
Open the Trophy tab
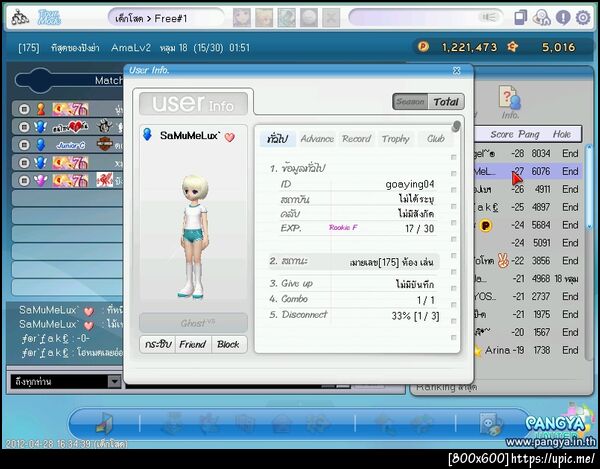pyautogui.click(x=396, y=139)
